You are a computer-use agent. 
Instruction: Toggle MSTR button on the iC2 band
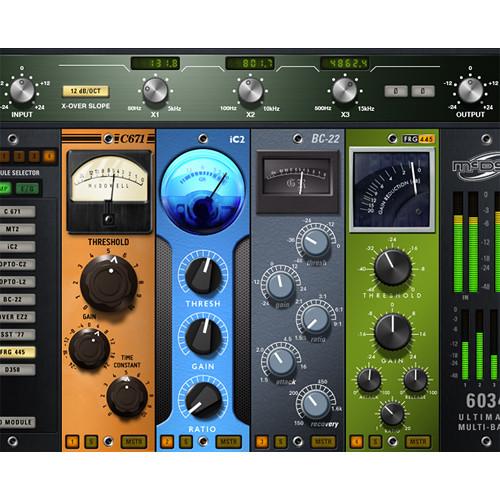[229, 442]
